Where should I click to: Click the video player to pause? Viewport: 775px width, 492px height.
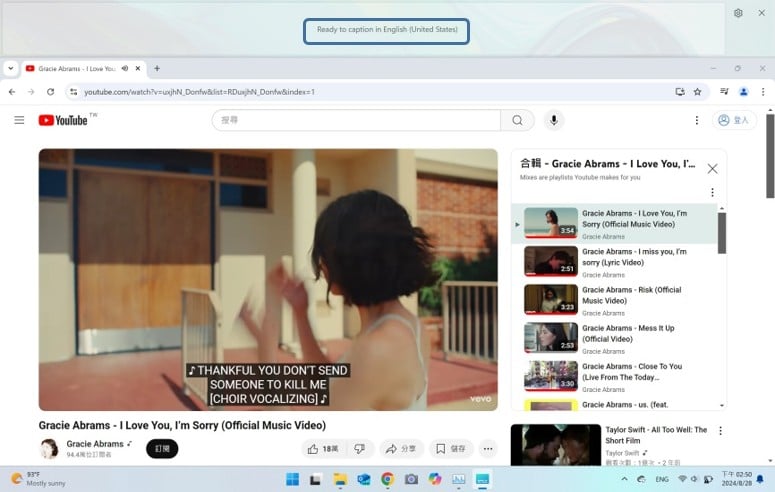268,279
